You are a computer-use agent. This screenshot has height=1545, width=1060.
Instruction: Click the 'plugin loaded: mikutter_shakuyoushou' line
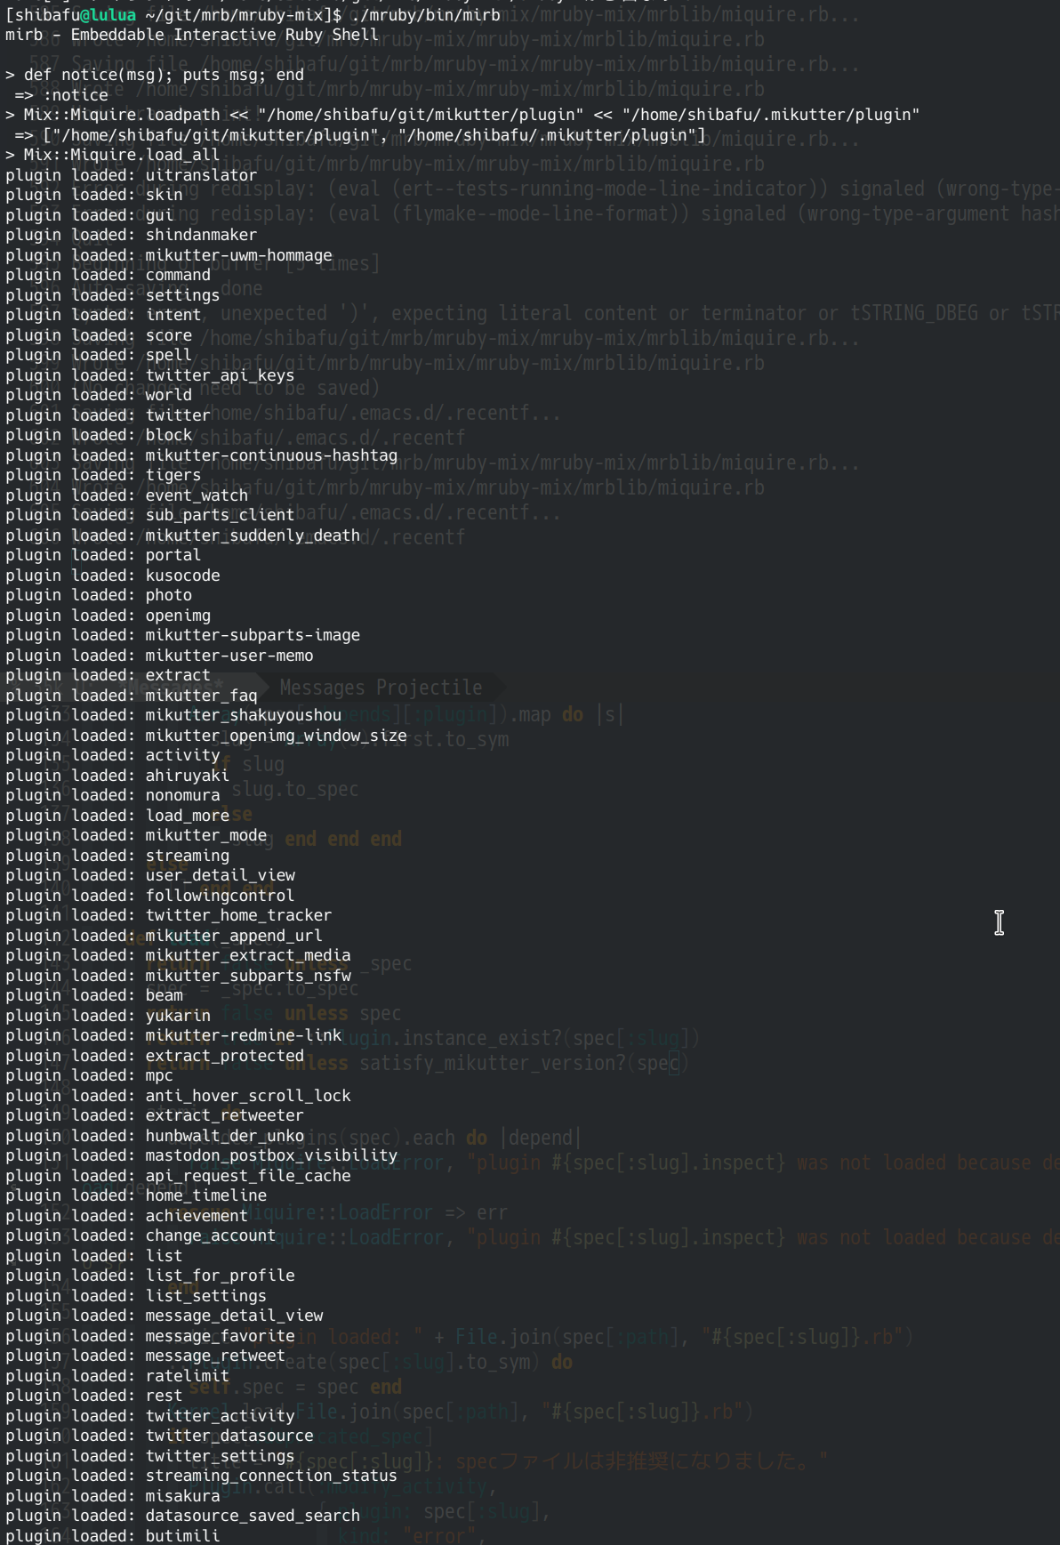[173, 715]
